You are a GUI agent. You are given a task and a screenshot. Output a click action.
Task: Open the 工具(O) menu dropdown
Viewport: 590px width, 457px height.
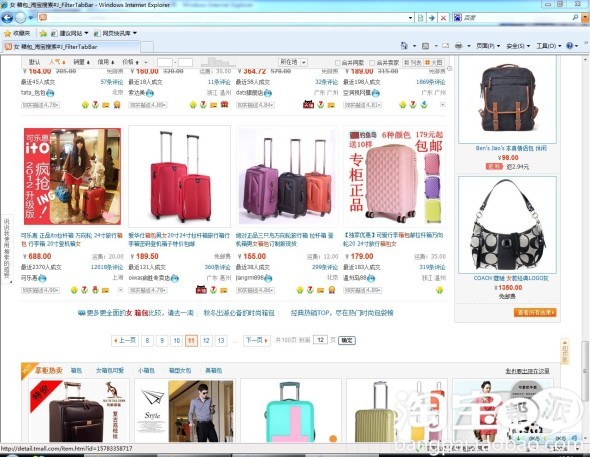click(x=549, y=46)
